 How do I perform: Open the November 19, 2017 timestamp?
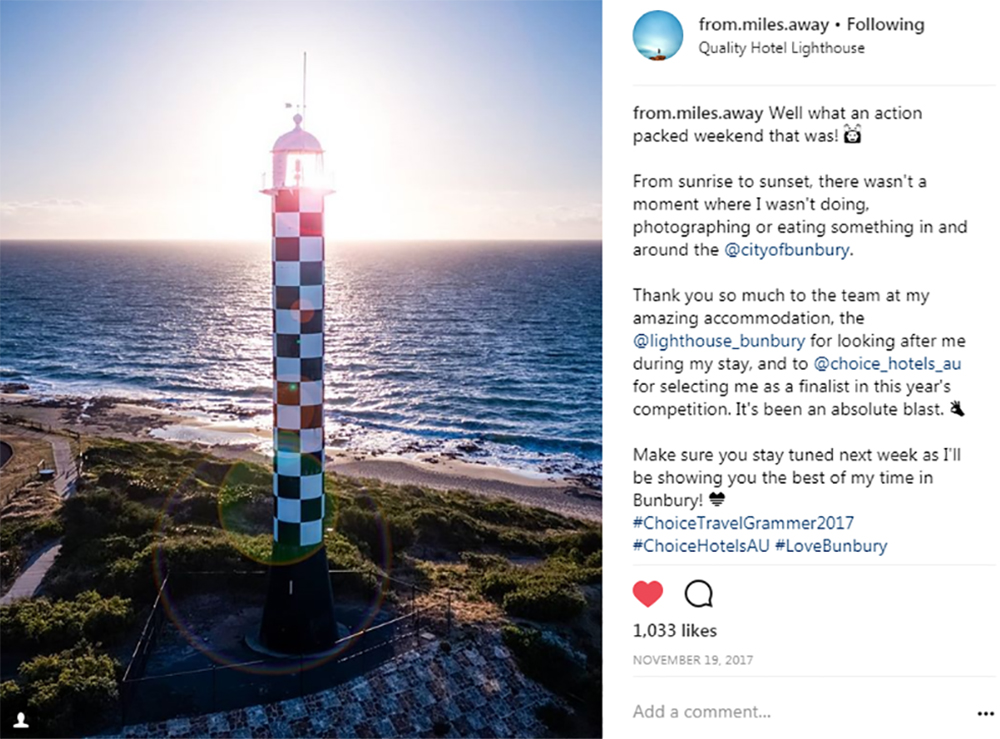693,660
